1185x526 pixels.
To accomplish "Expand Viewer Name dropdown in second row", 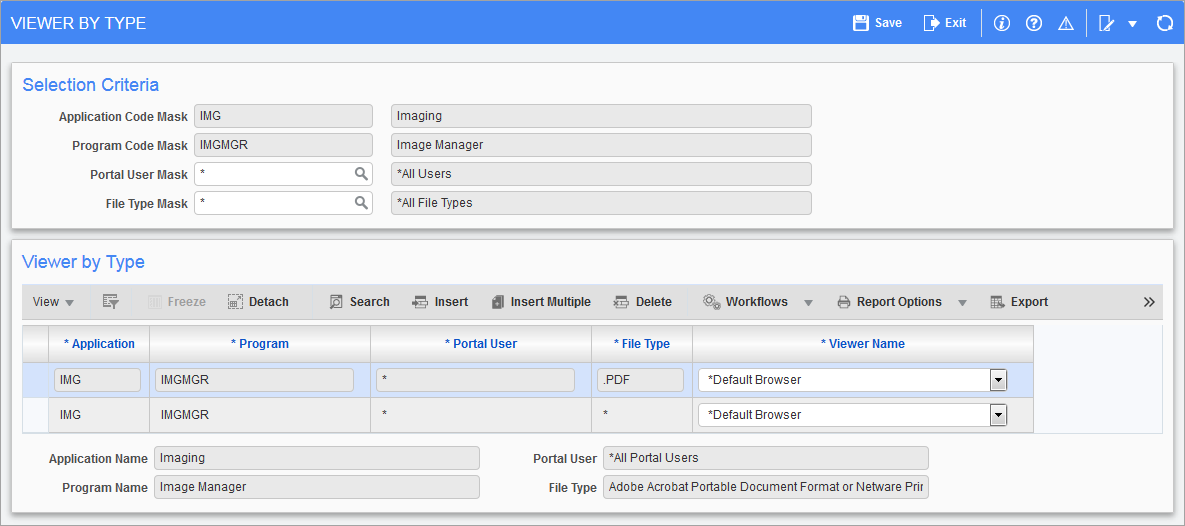I will tap(997, 415).
